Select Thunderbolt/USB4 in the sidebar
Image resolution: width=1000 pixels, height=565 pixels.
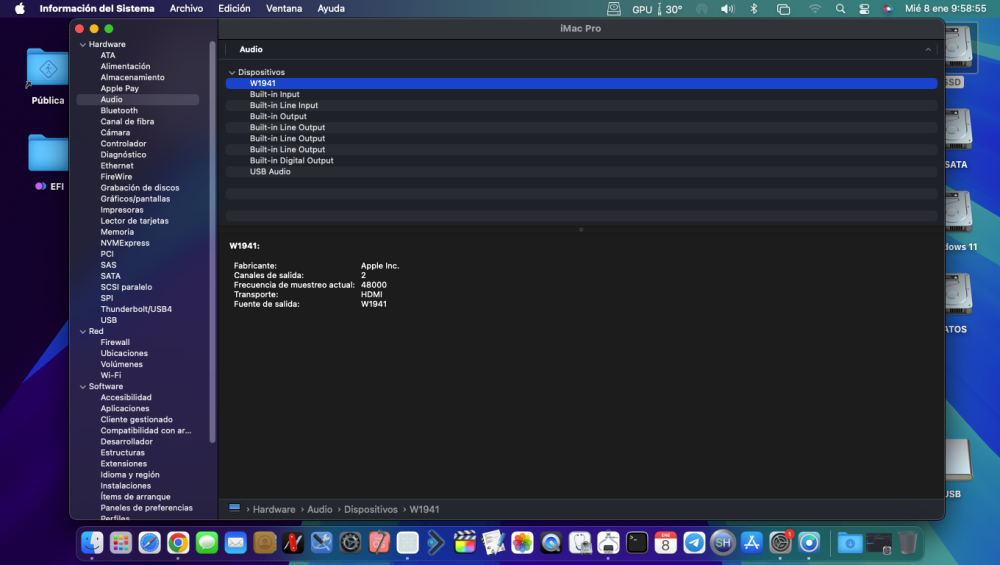pyautogui.click(x=136, y=309)
